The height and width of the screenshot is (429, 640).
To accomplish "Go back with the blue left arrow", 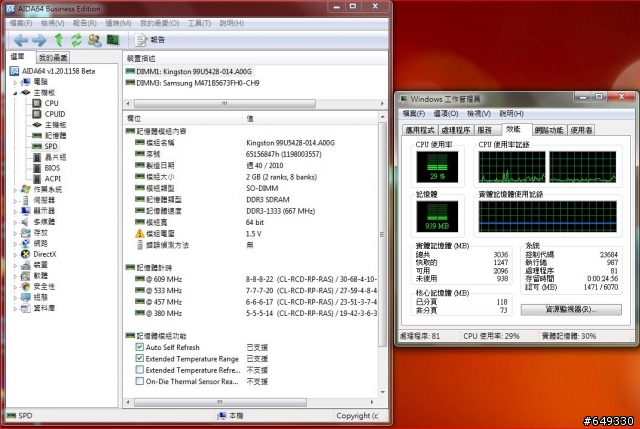I will pyautogui.click(x=21, y=40).
